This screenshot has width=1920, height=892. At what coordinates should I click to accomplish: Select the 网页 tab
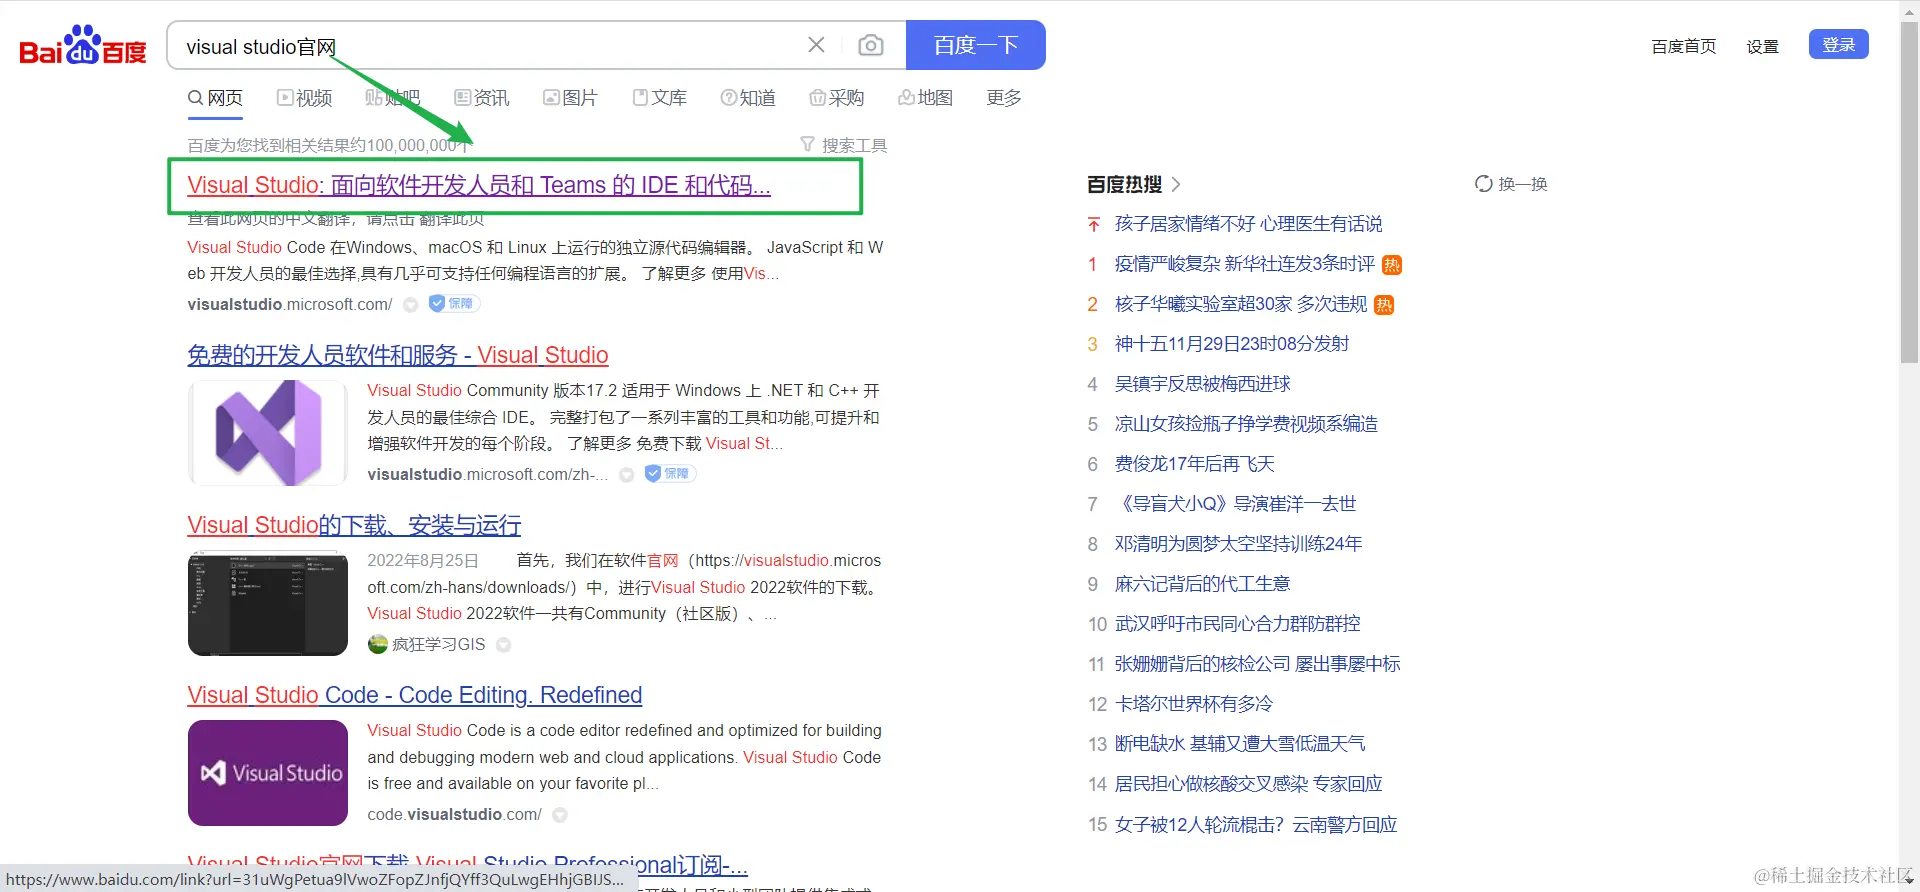pyautogui.click(x=216, y=98)
